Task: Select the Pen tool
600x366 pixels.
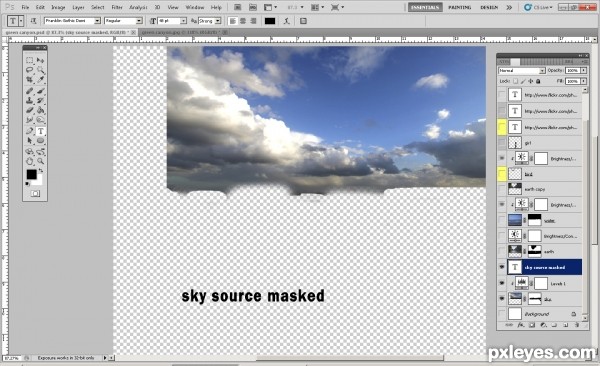Action: (30, 131)
